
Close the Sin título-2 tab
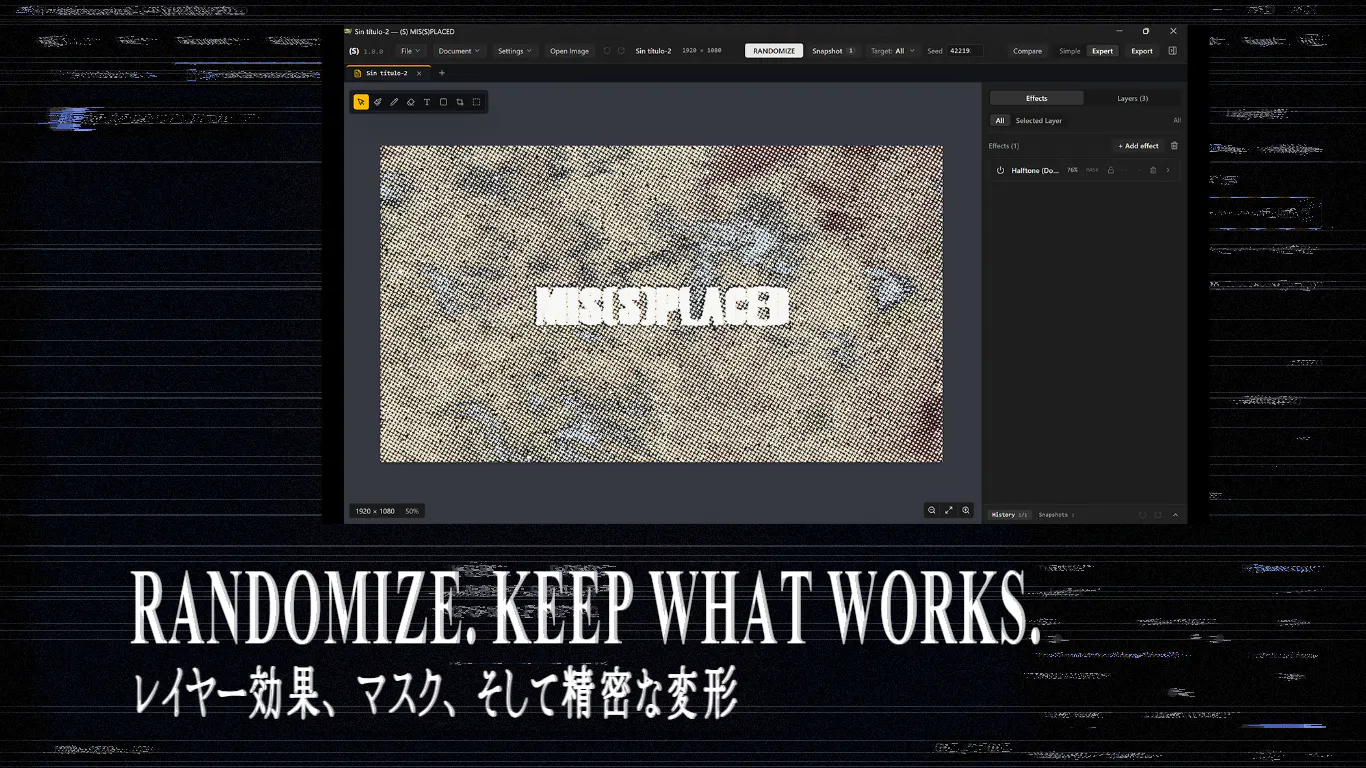(x=419, y=73)
